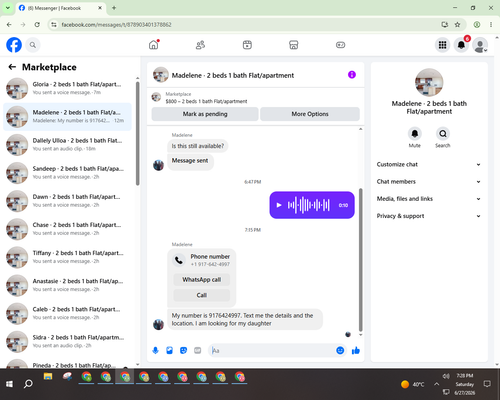500x400 pixels.
Task: Open the Windows notification center
Action: coord(487,384)
